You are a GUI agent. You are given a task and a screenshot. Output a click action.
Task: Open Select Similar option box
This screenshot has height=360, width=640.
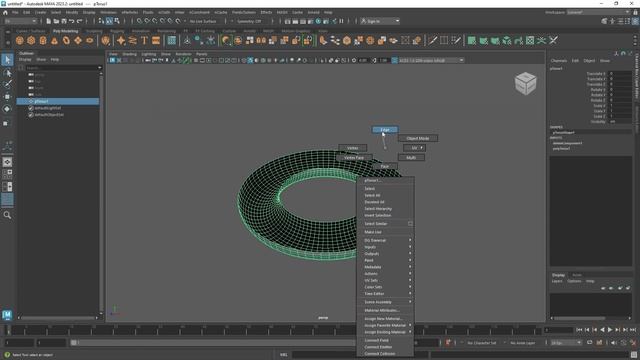[x=410, y=224]
